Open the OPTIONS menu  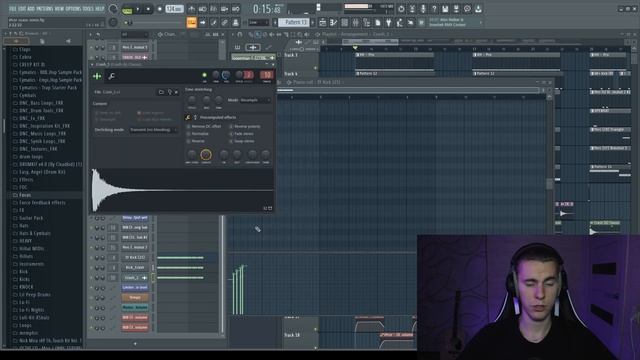pos(74,9)
